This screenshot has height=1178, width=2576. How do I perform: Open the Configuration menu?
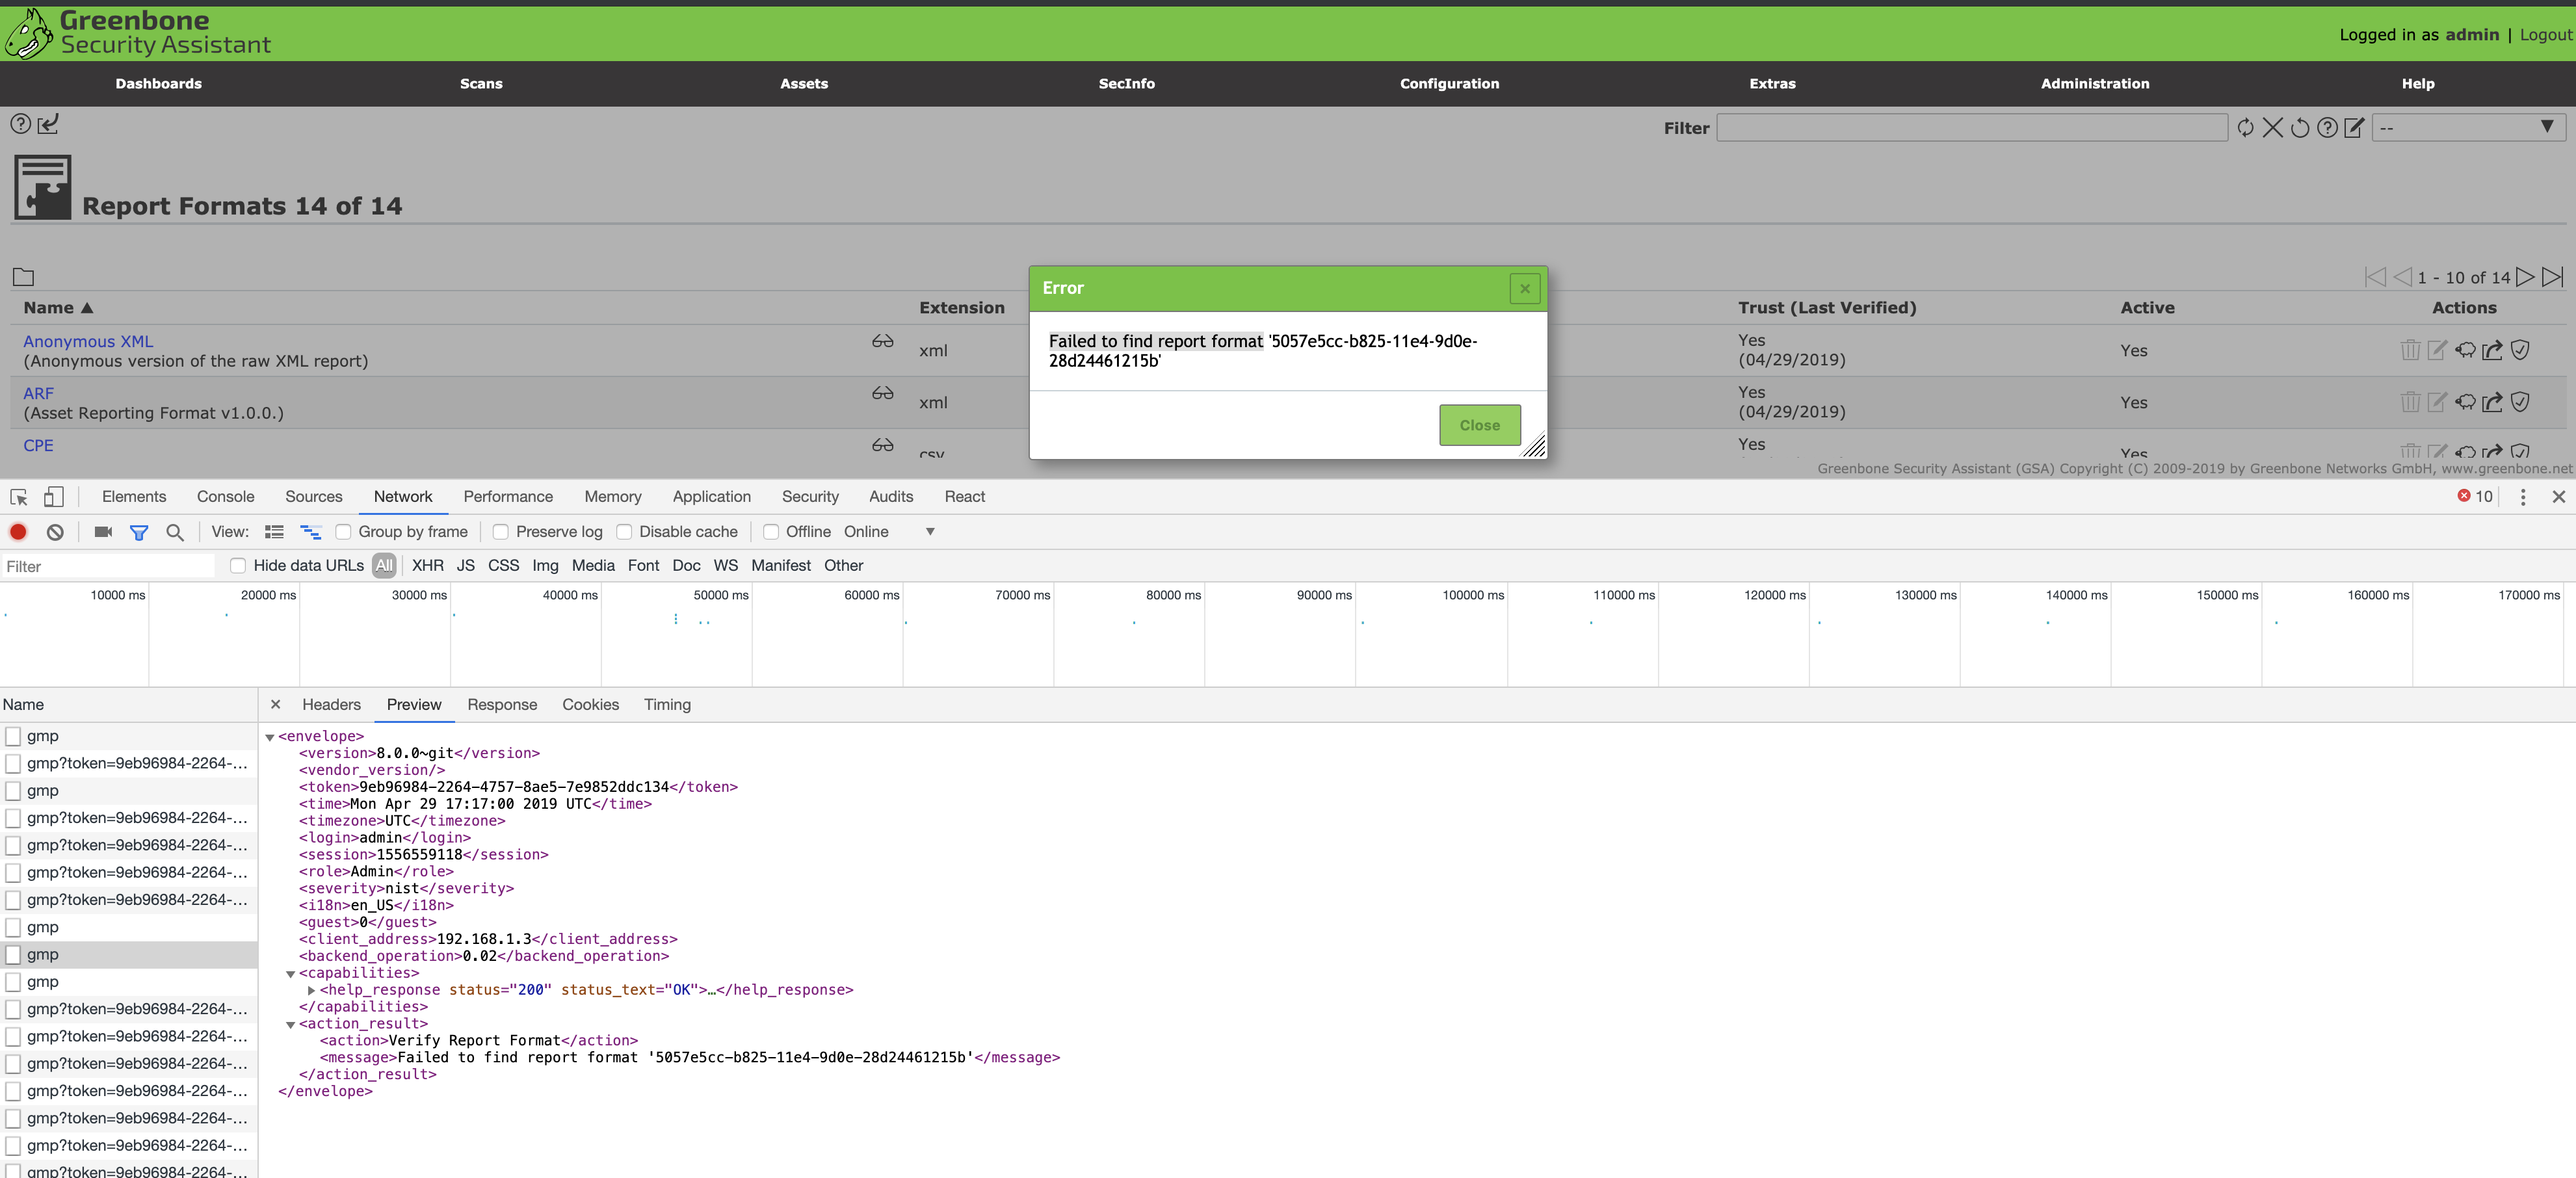click(x=1448, y=84)
